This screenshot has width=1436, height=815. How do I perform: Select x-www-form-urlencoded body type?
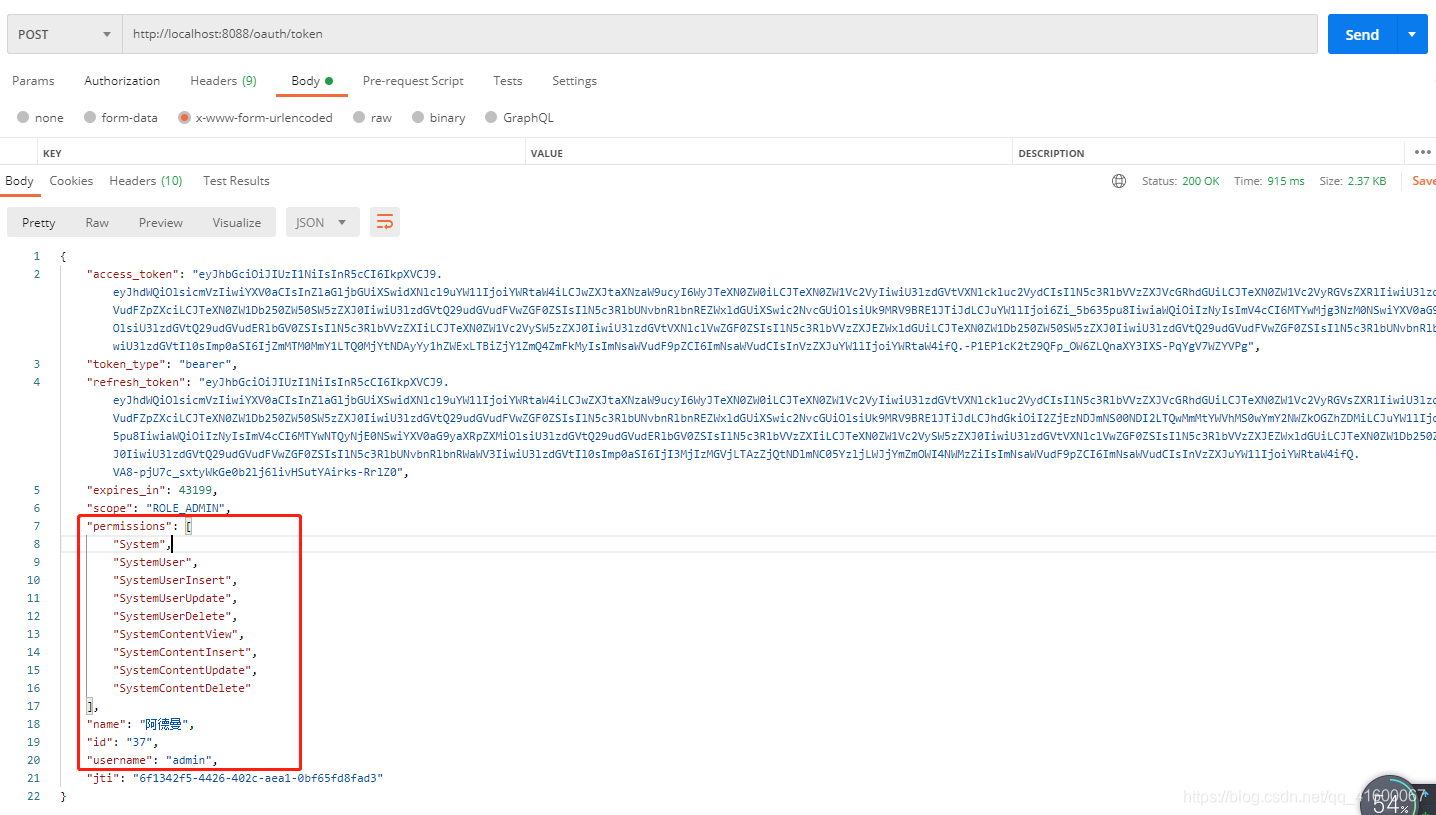[255, 117]
